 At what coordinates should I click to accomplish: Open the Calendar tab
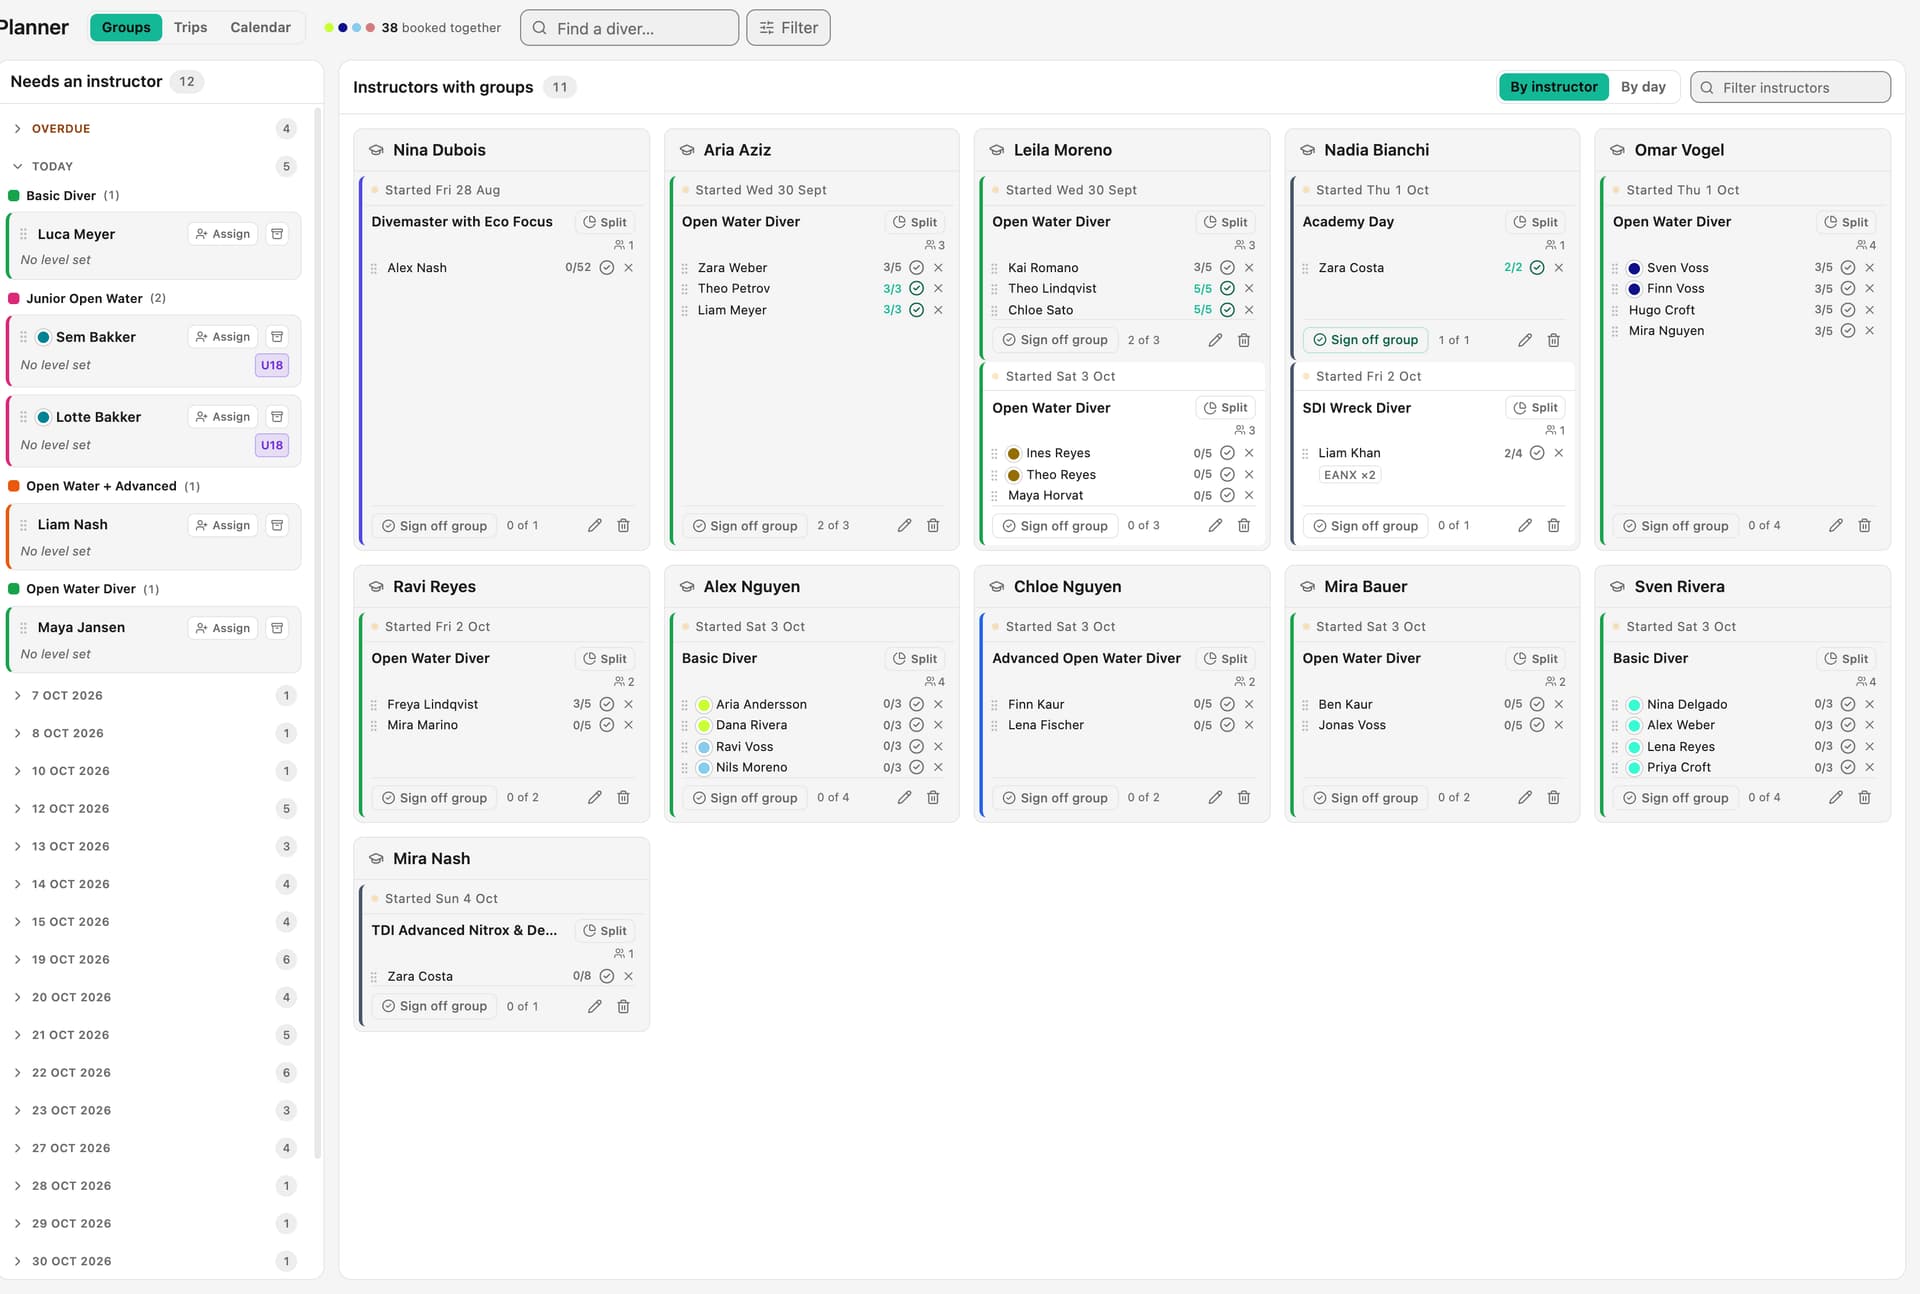pyautogui.click(x=260, y=28)
